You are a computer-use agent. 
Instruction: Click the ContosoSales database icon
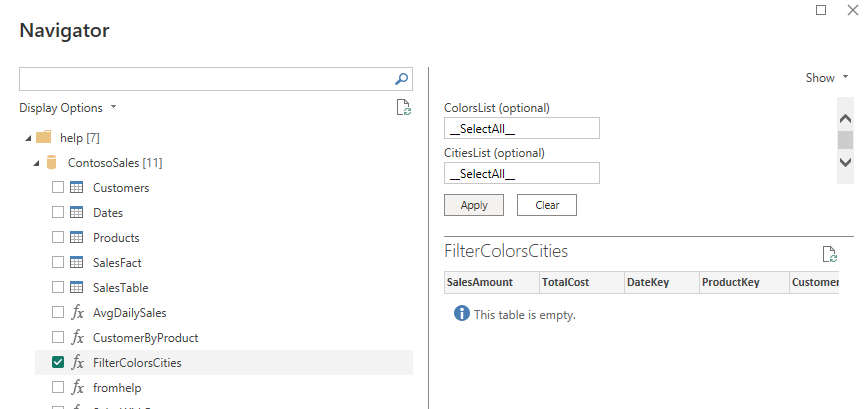[x=53, y=162]
